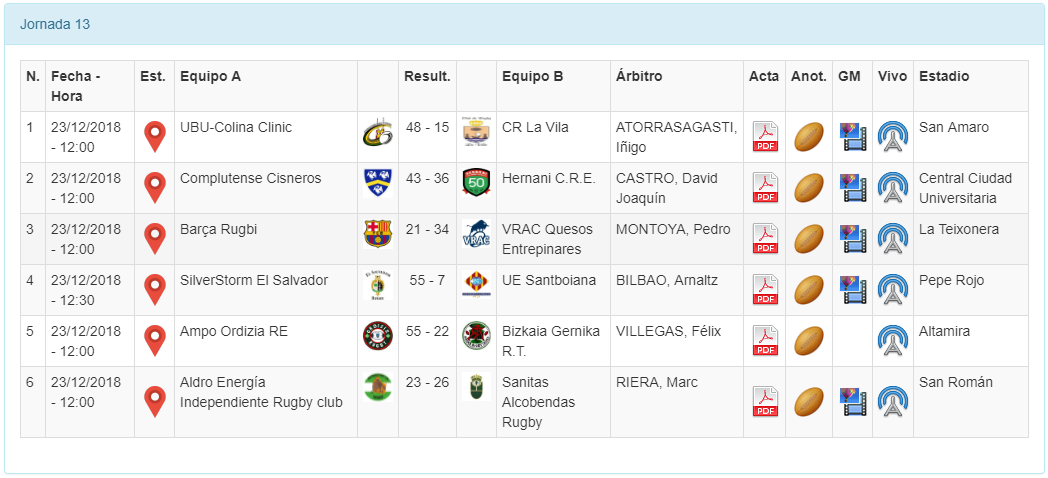Screen dimensions: 1048x478
Task: Click the Barça Rugbi team crest
Action: pyautogui.click(x=377, y=233)
